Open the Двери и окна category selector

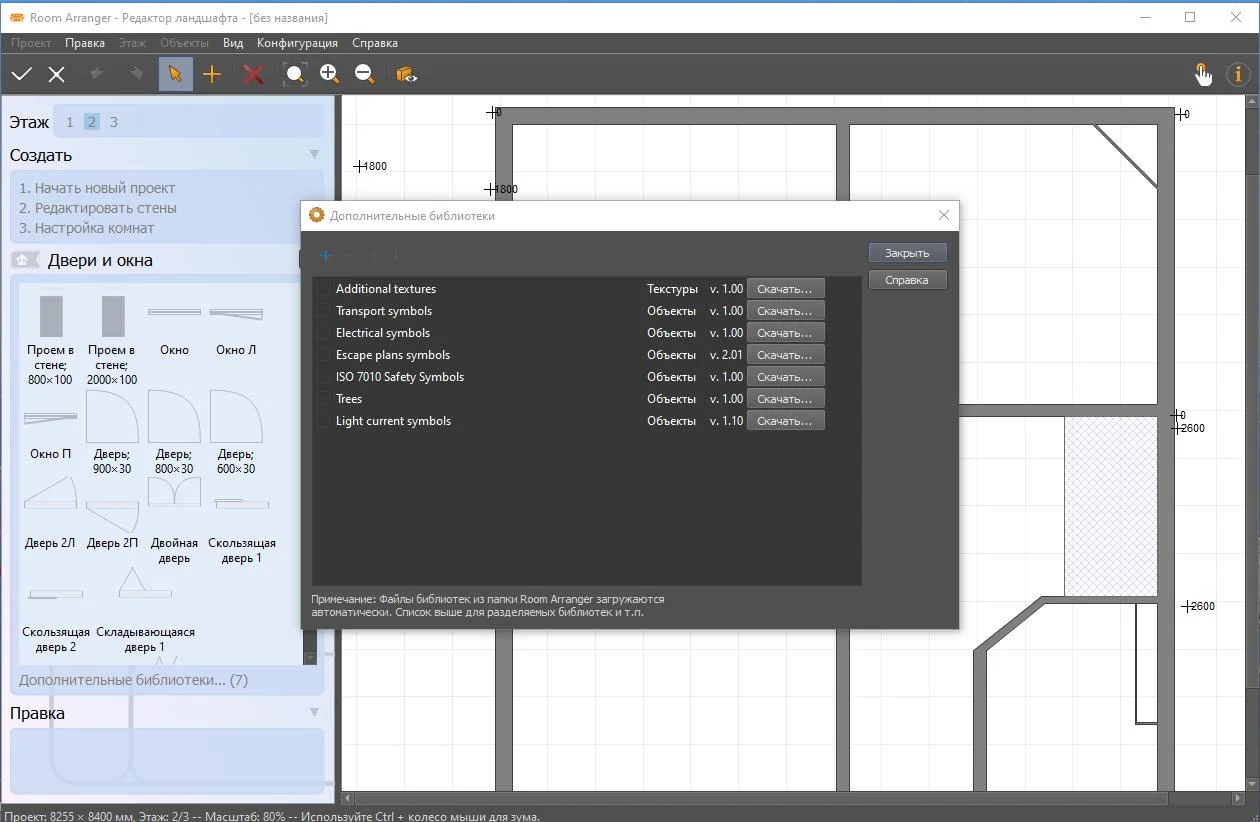(x=22, y=260)
